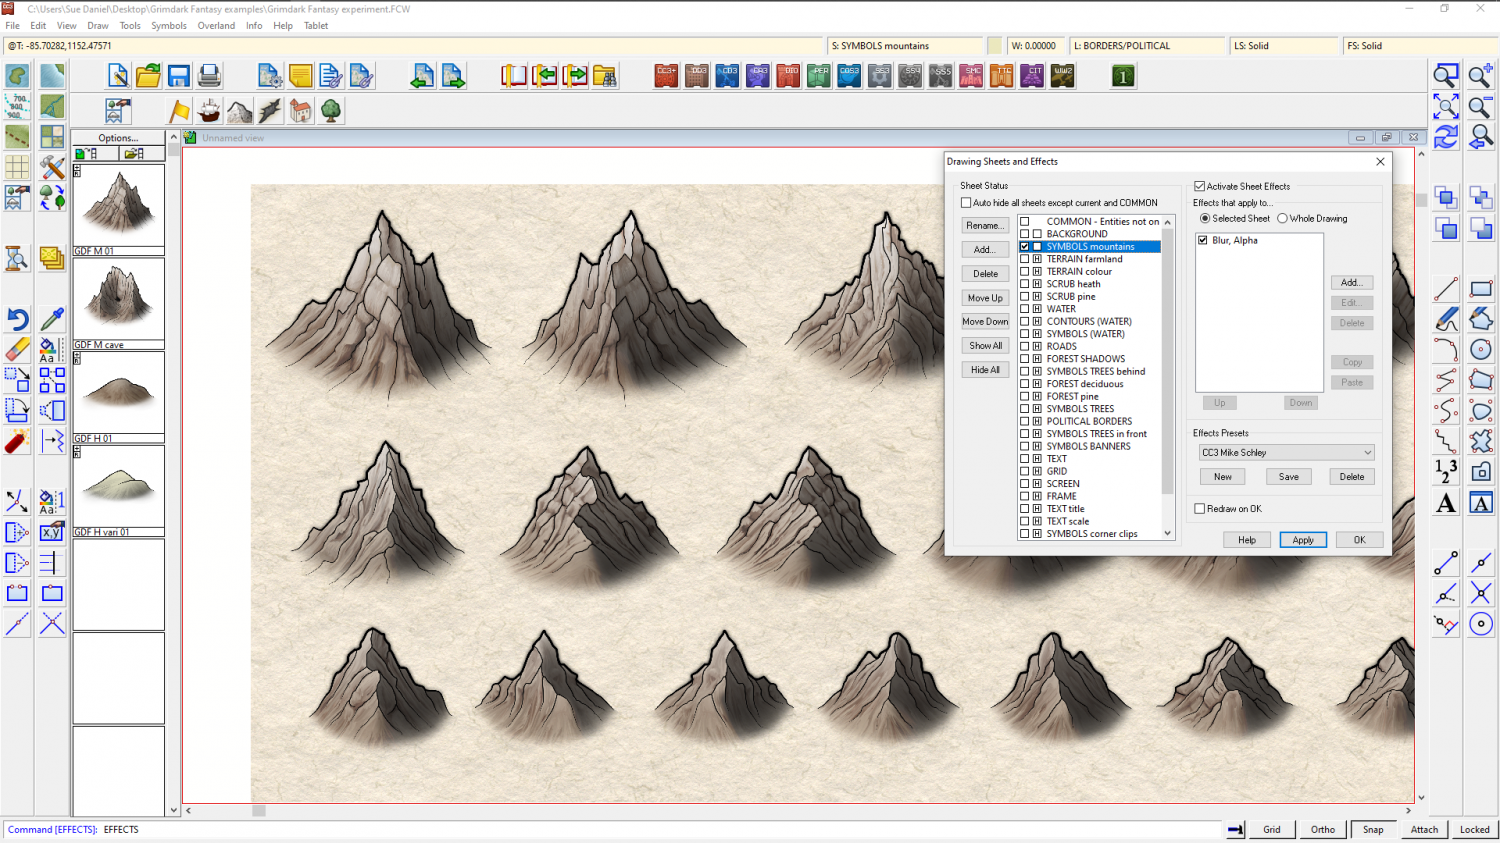
Task: Select the Circle drawing tool
Action: click(1481, 350)
